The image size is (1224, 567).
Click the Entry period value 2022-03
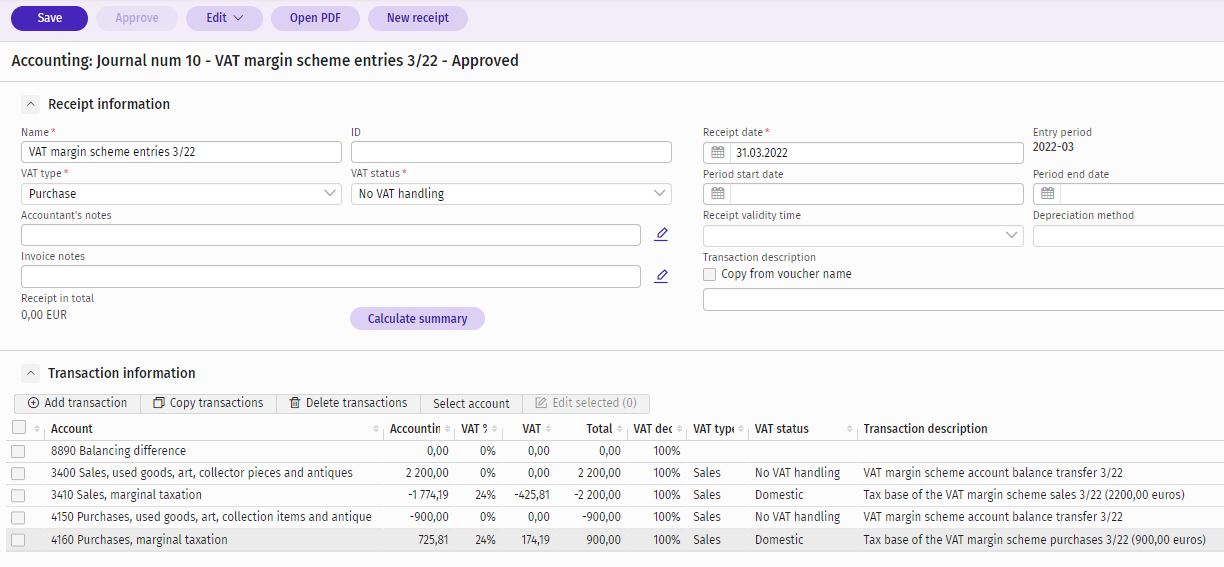click(1053, 147)
